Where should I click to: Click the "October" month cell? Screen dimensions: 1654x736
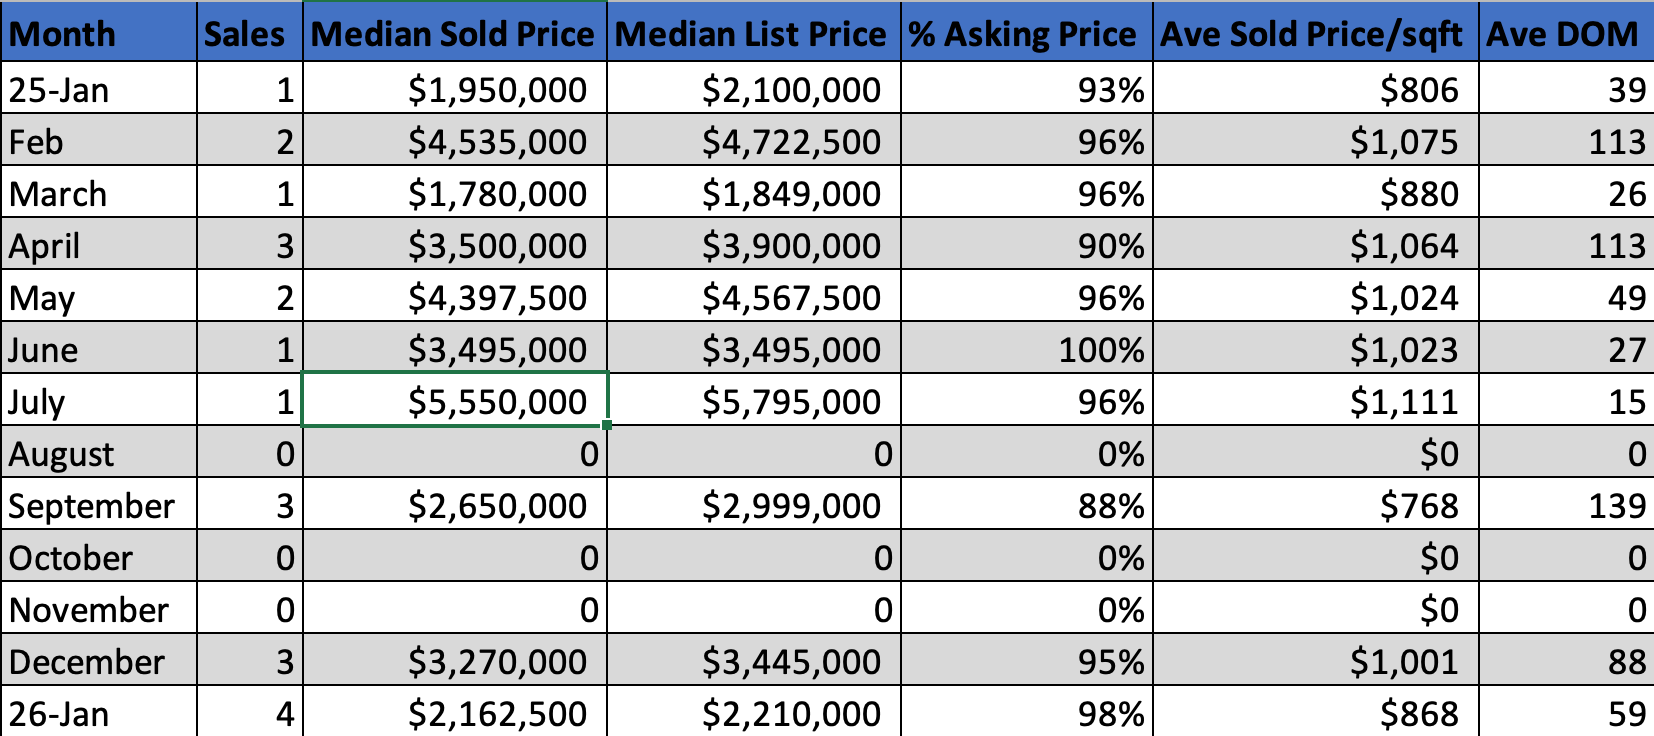(x=99, y=558)
